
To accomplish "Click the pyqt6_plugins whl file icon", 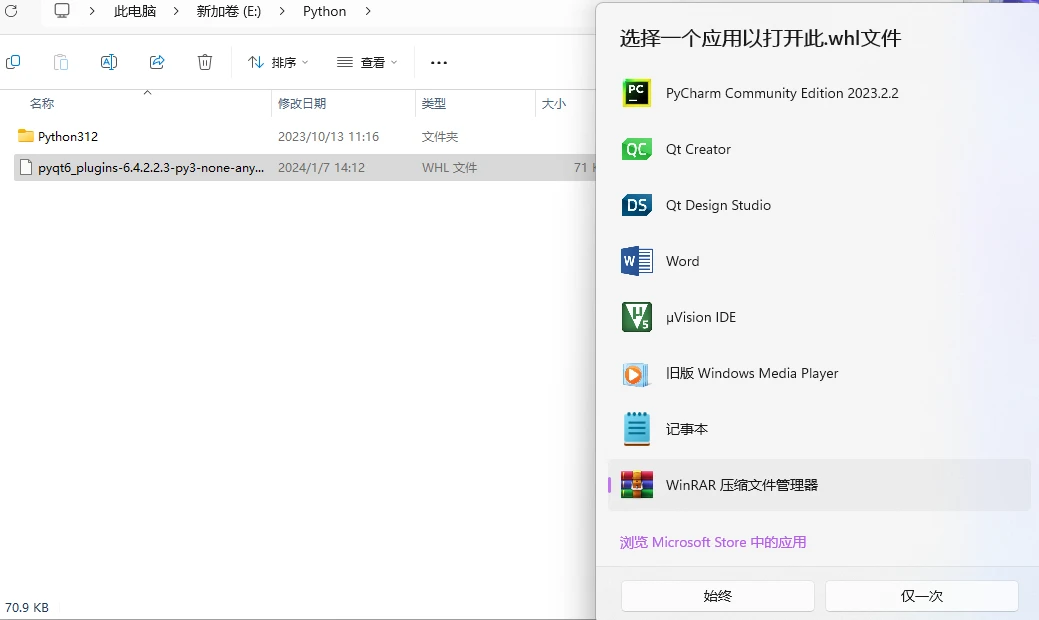I will pyautogui.click(x=26, y=167).
